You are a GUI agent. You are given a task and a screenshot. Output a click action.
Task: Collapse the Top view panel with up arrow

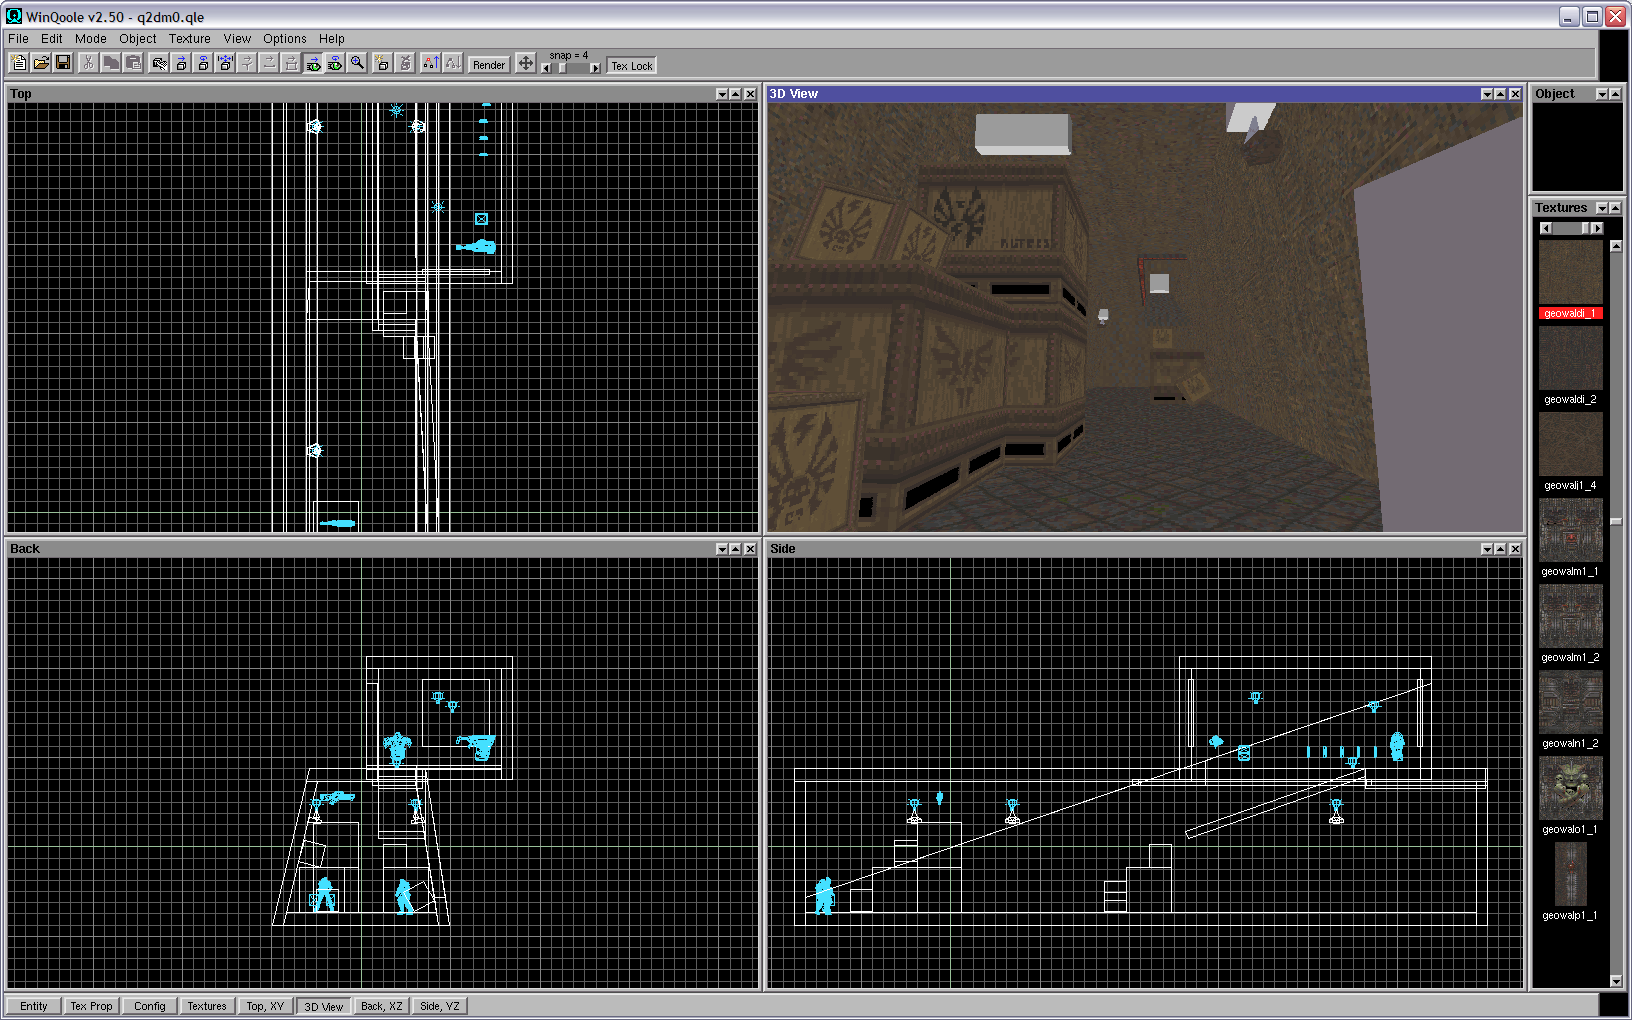(x=735, y=94)
